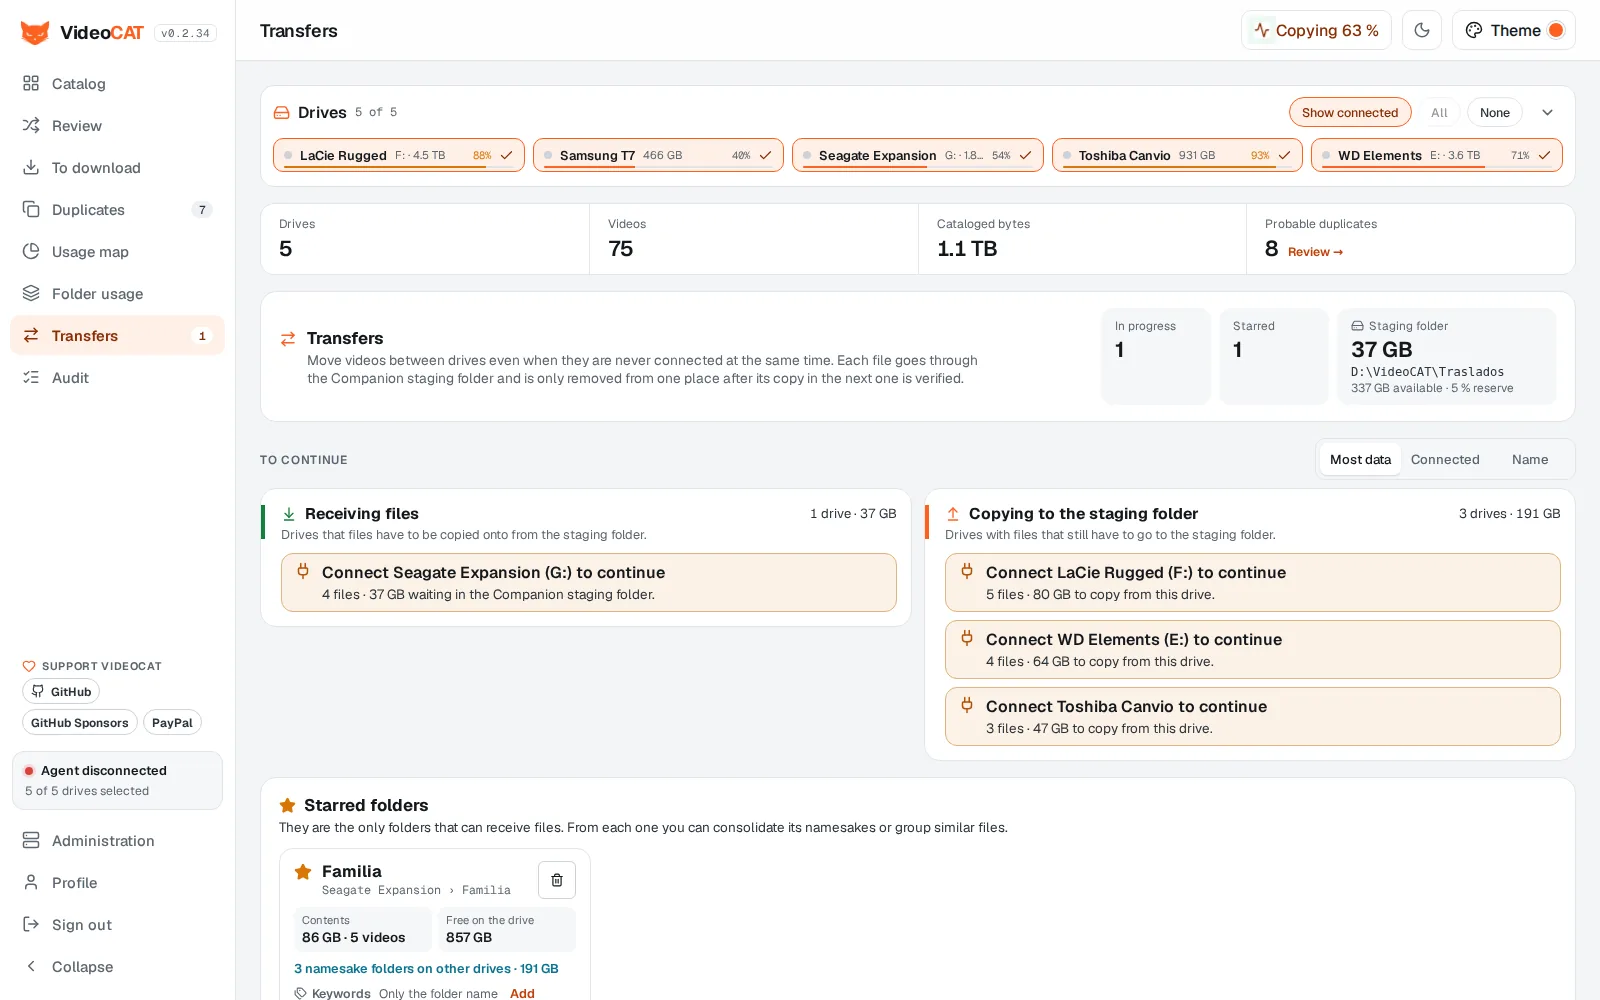
Task: Click the Sign out door icon
Action: [x=31, y=924]
